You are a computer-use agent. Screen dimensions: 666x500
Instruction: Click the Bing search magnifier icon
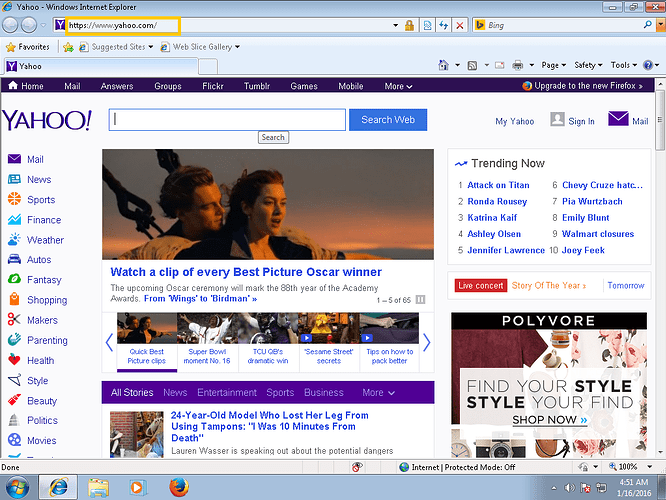click(648, 25)
